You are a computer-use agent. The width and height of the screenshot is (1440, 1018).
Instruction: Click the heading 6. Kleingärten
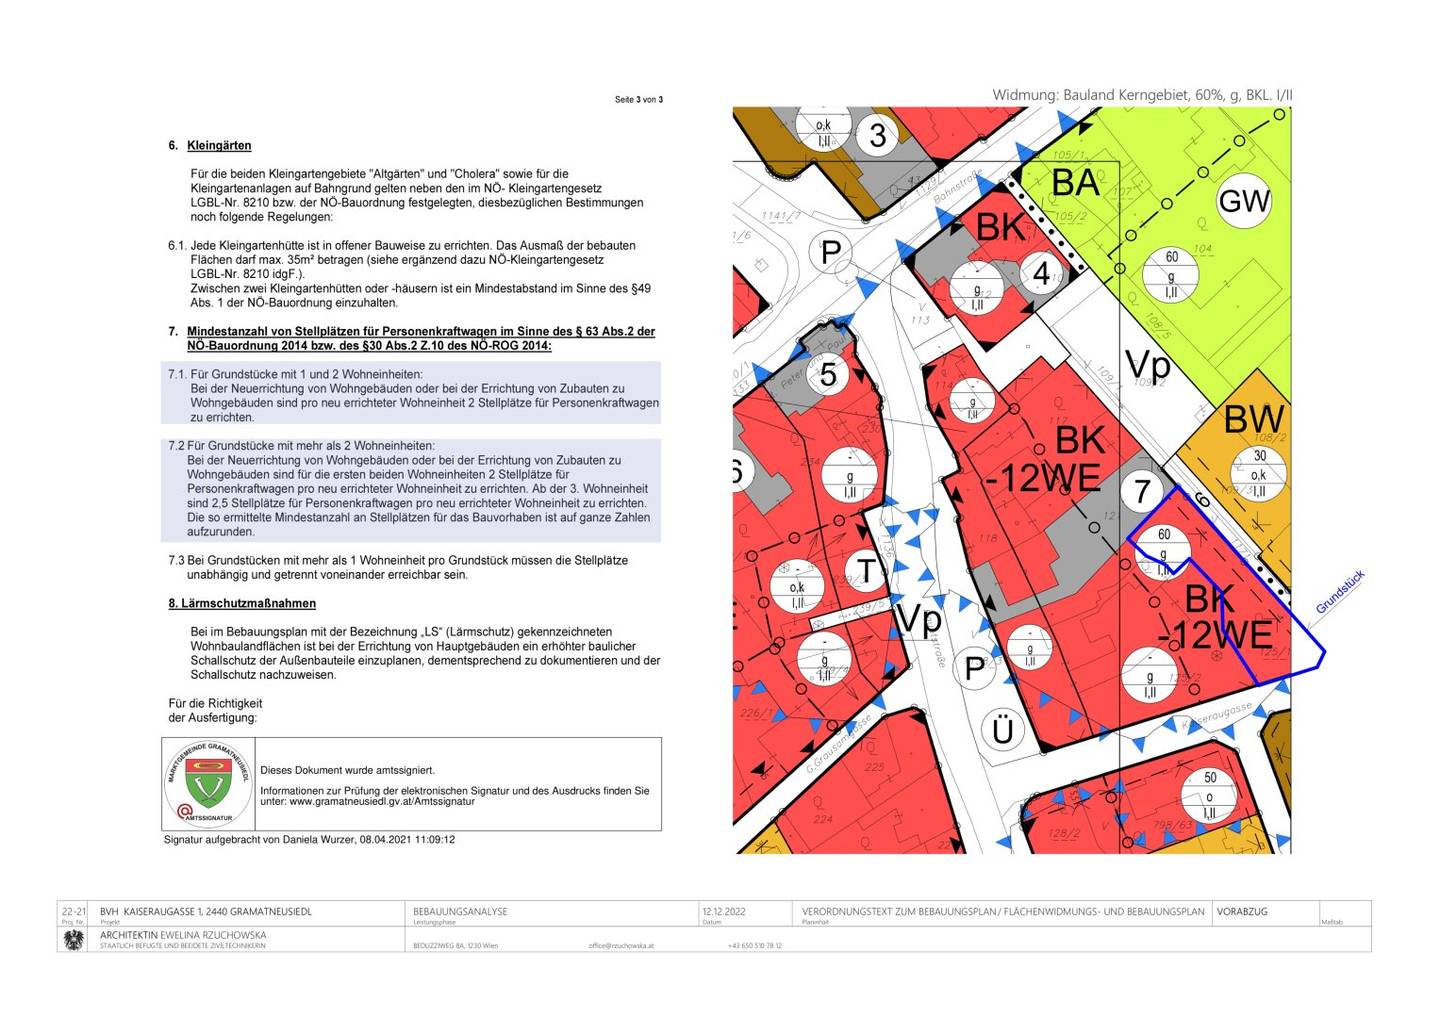tap(210, 145)
